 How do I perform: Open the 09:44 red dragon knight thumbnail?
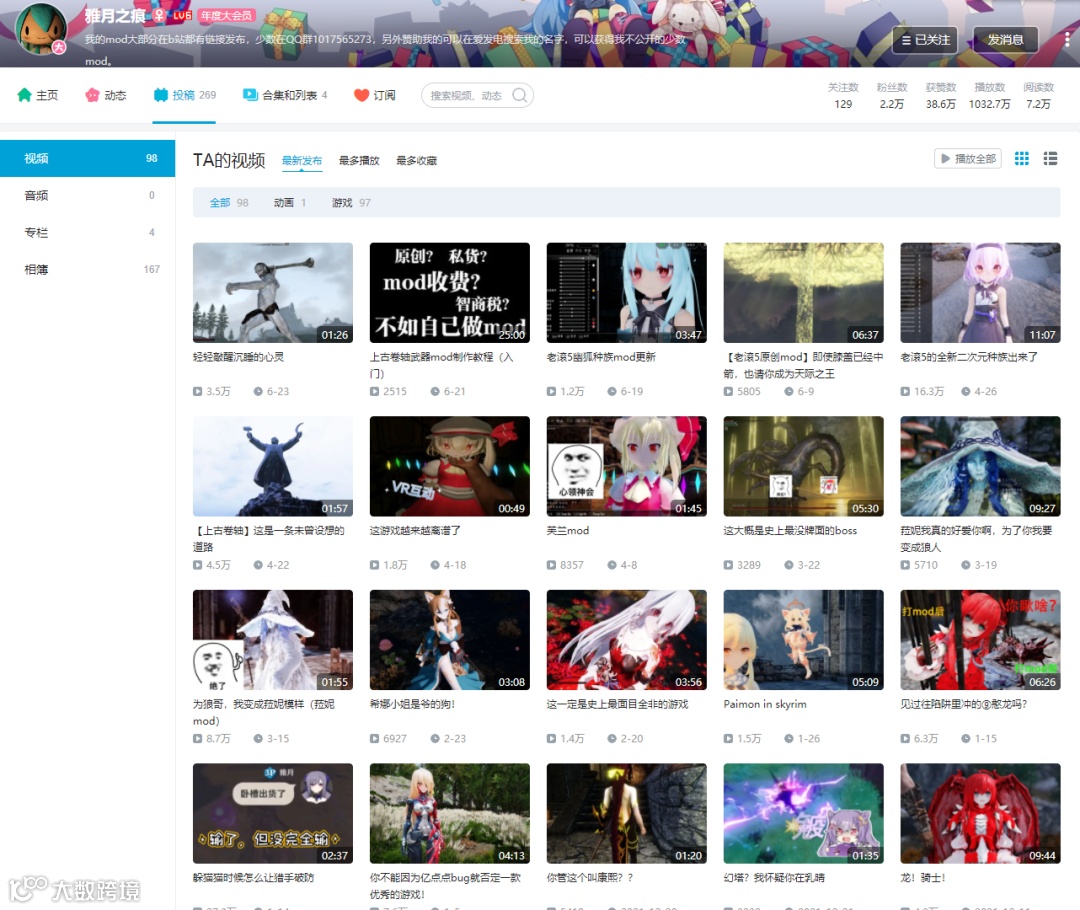981,814
